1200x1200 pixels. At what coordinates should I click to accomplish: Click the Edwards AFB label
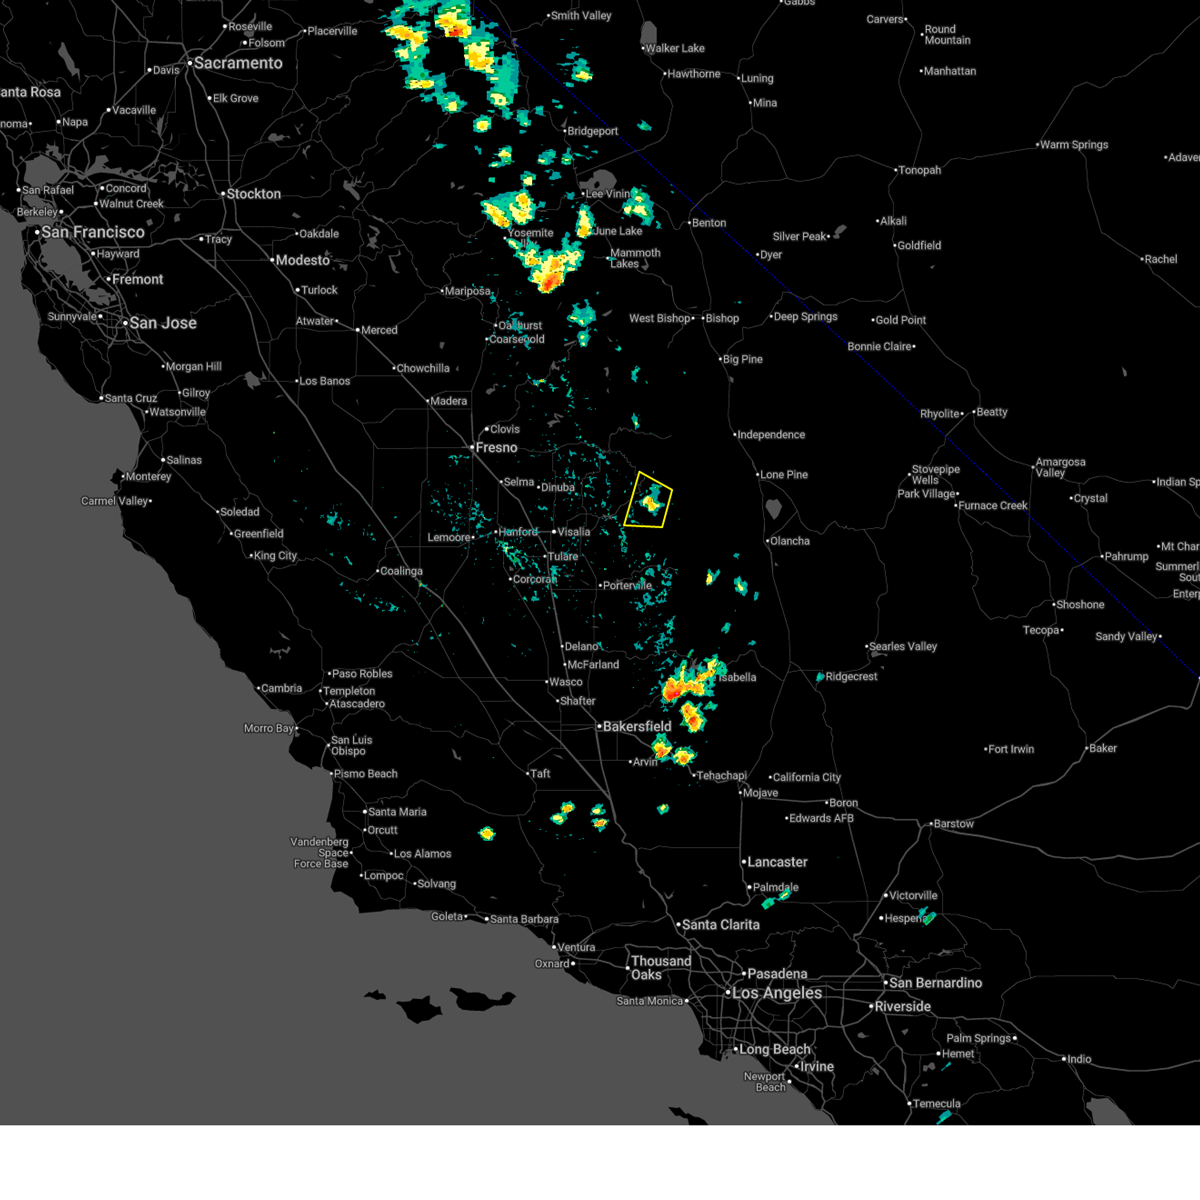pos(822,818)
